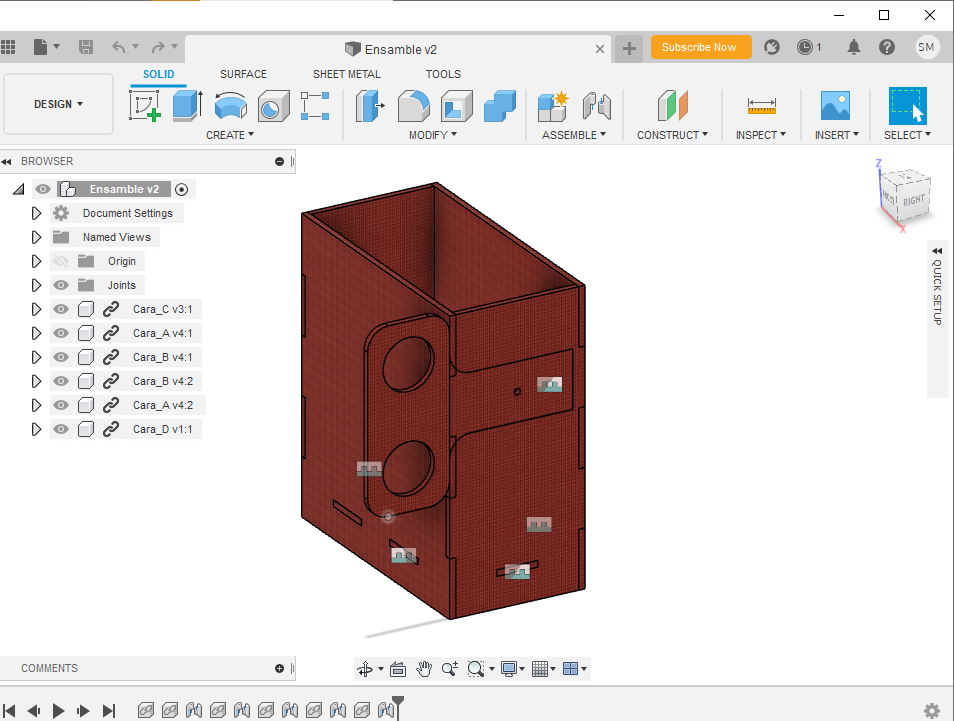Select the Press Pull tool
The image size is (954, 721).
[x=370, y=106]
